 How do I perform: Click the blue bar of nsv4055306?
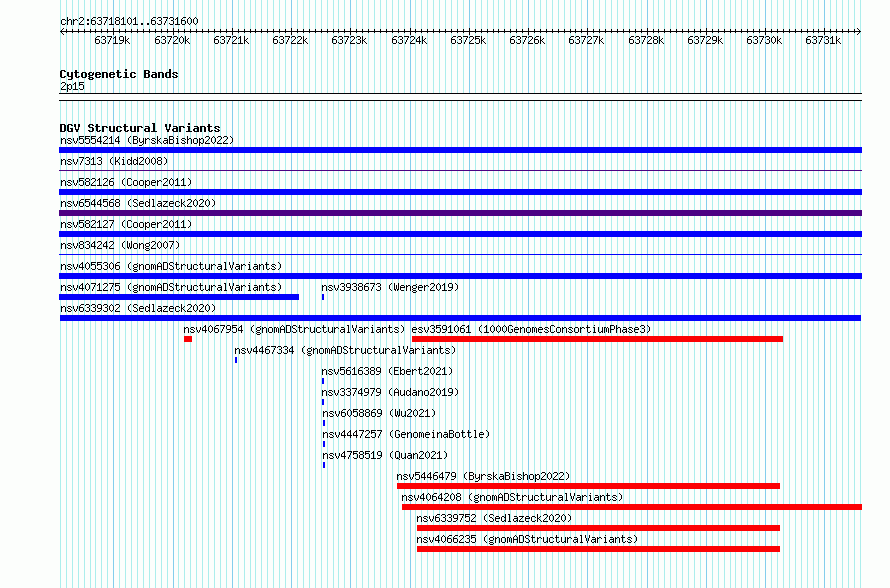click(x=460, y=276)
